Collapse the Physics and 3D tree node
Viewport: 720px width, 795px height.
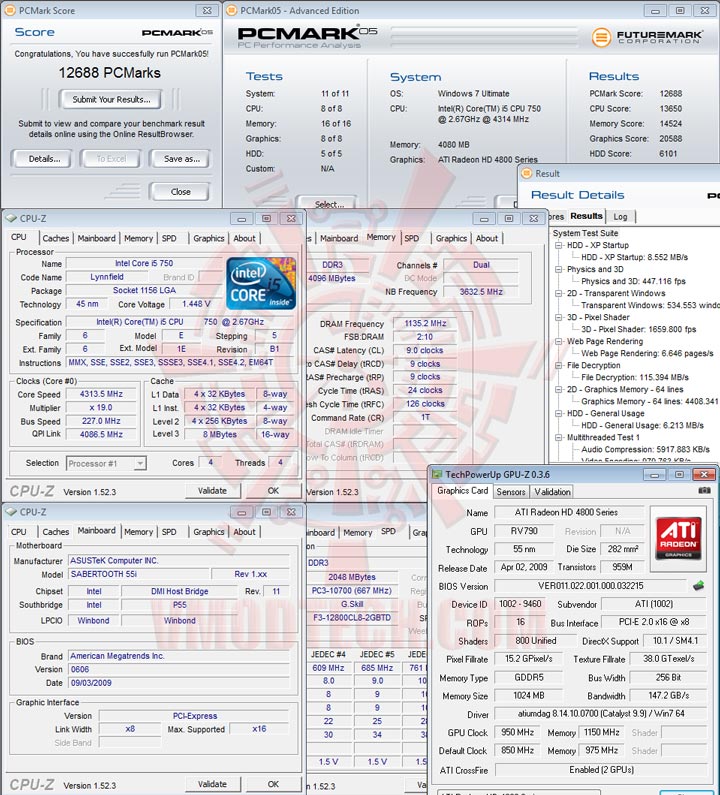pyautogui.click(x=558, y=269)
